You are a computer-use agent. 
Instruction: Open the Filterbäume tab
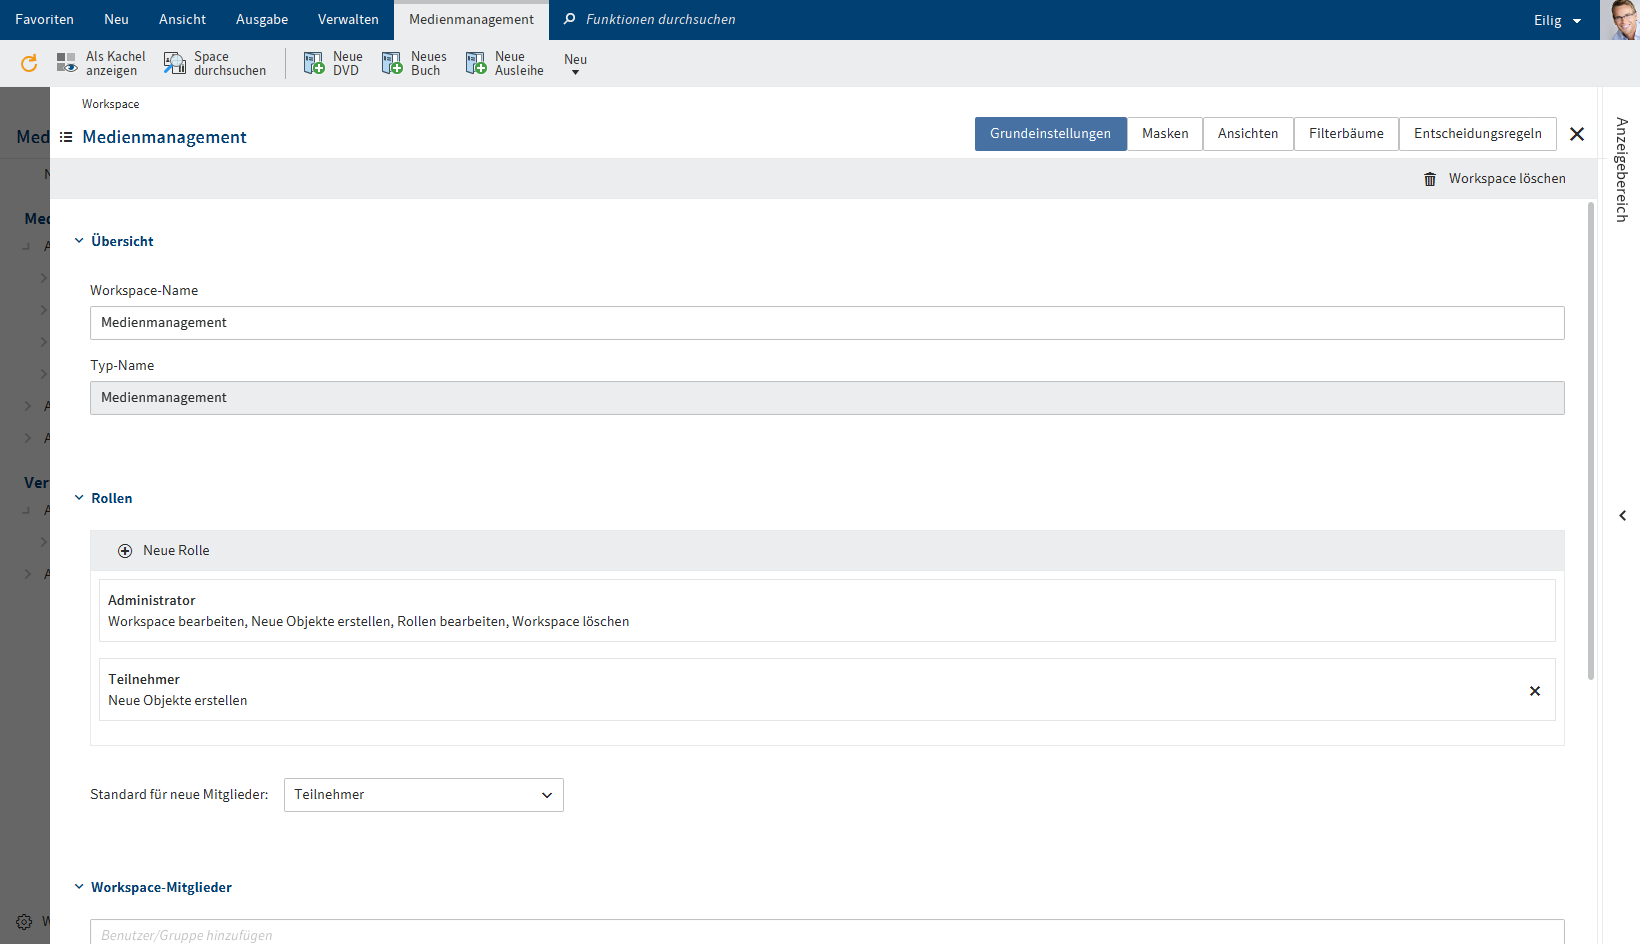click(1346, 134)
